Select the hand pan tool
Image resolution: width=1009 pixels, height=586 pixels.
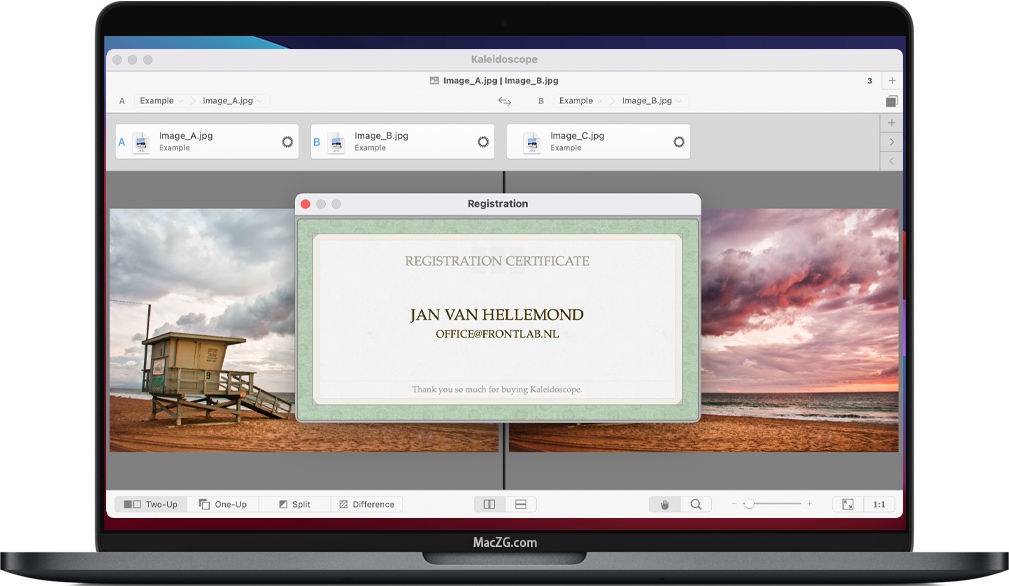tap(665, 504)
